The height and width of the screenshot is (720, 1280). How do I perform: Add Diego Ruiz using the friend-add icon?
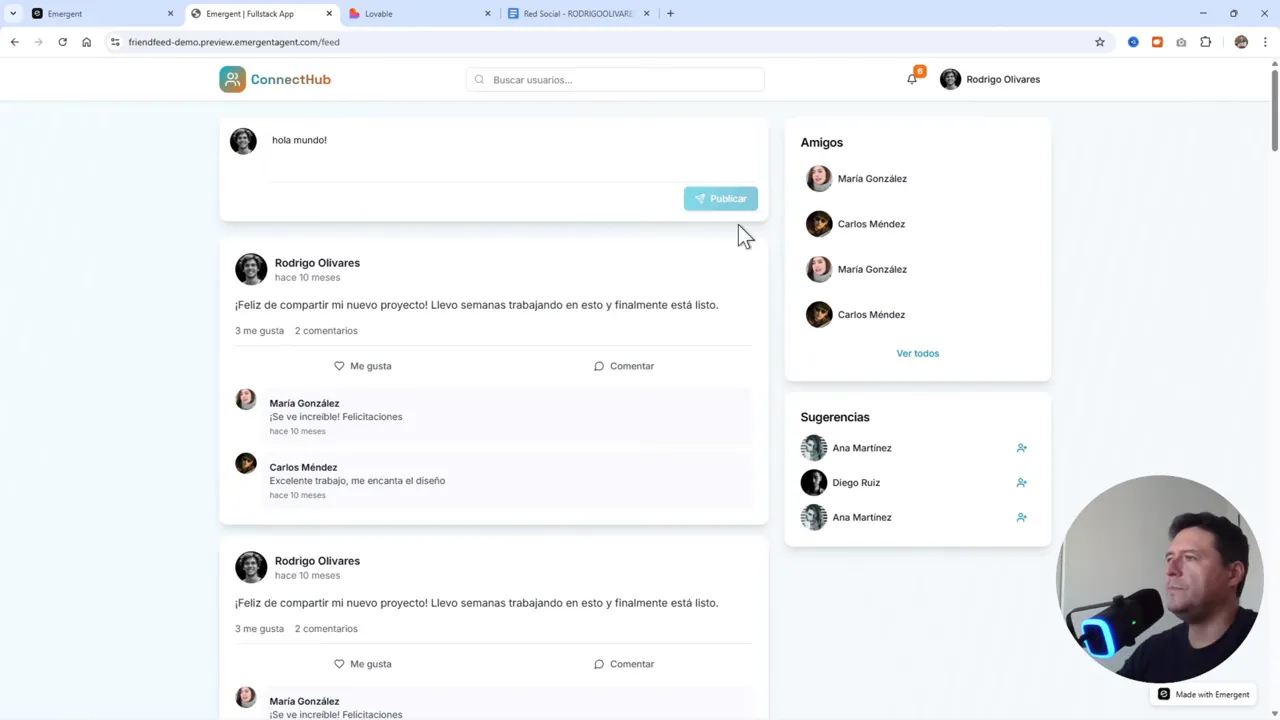(x=1021, y=482)
